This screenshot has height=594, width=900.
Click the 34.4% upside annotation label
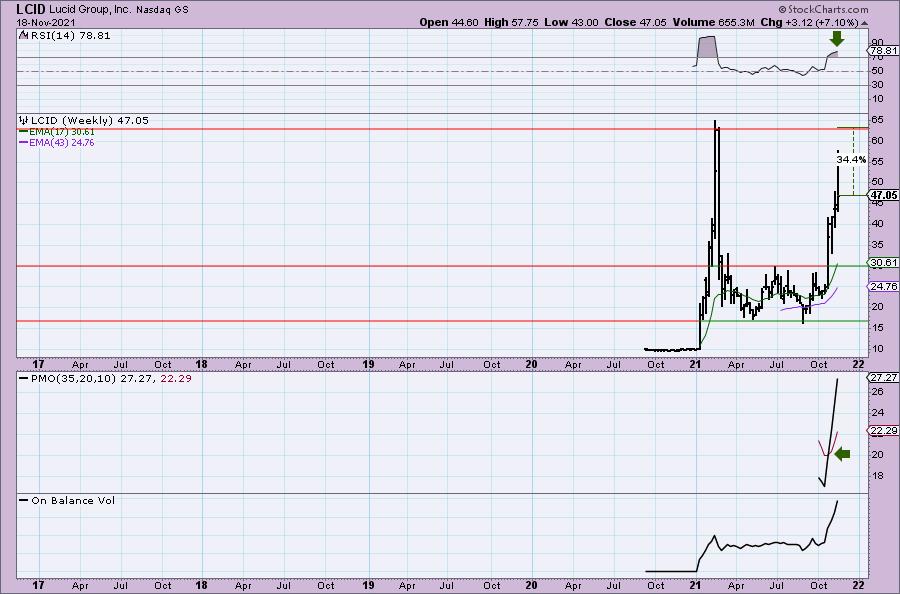tap(851, 160)
